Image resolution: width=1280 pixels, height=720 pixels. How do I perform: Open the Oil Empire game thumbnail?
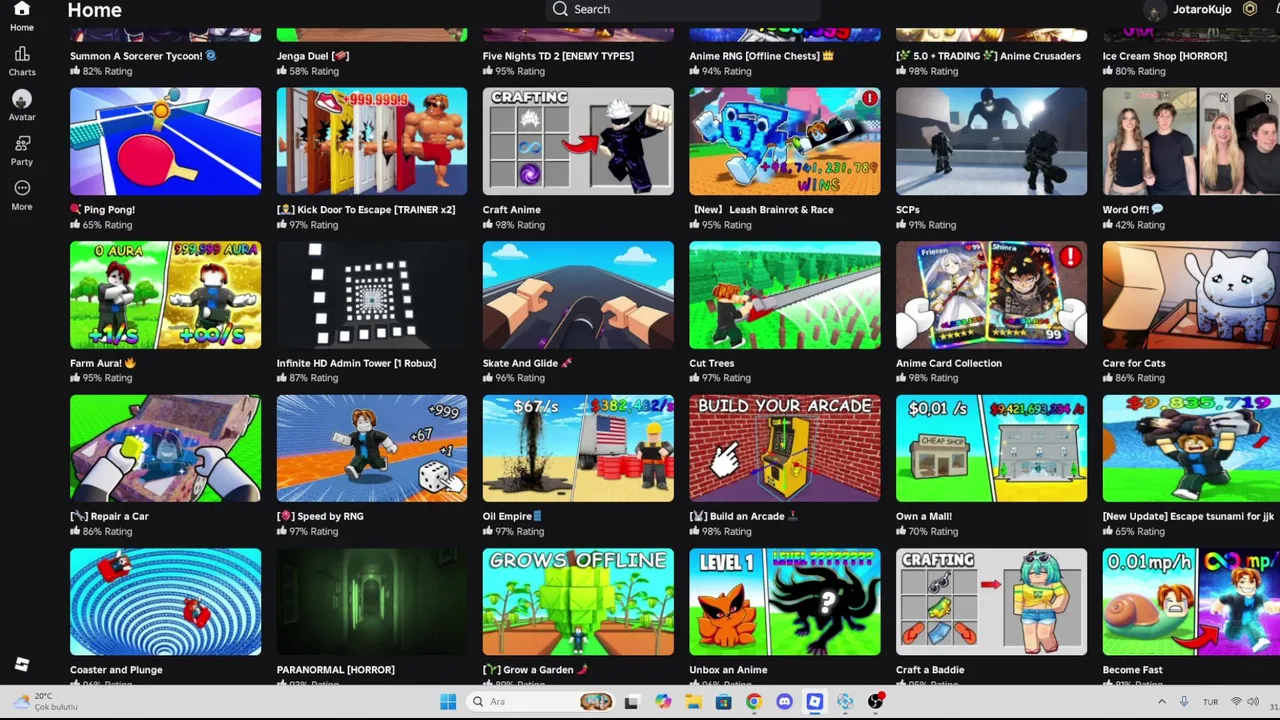pyautogui.click(x=578, y=448)
